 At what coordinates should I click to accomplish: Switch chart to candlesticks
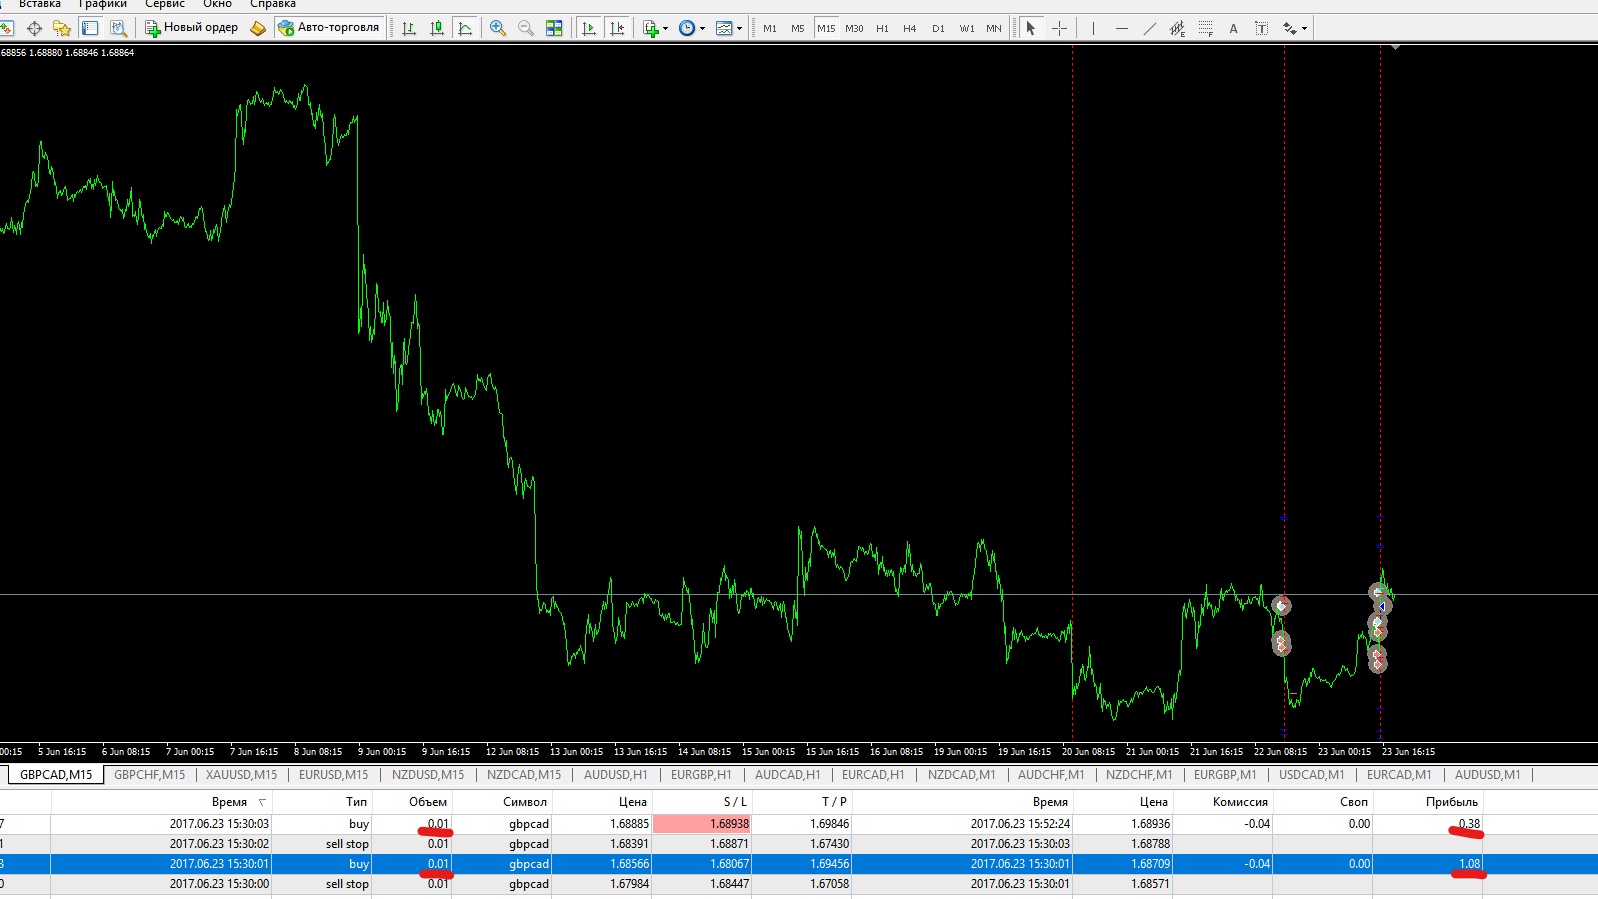click(x=437, y=28)
